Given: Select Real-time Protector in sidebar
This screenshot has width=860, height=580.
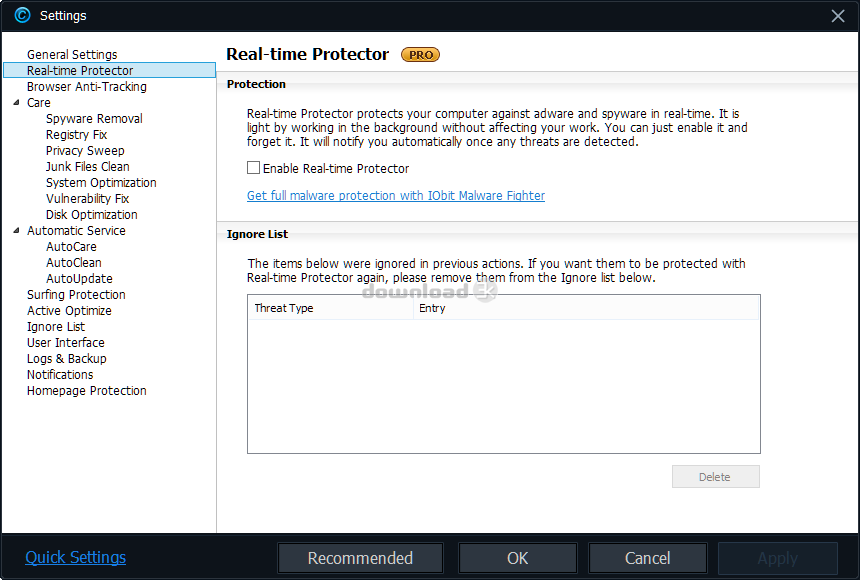Looking at the screenshot, I should (110, 70).
